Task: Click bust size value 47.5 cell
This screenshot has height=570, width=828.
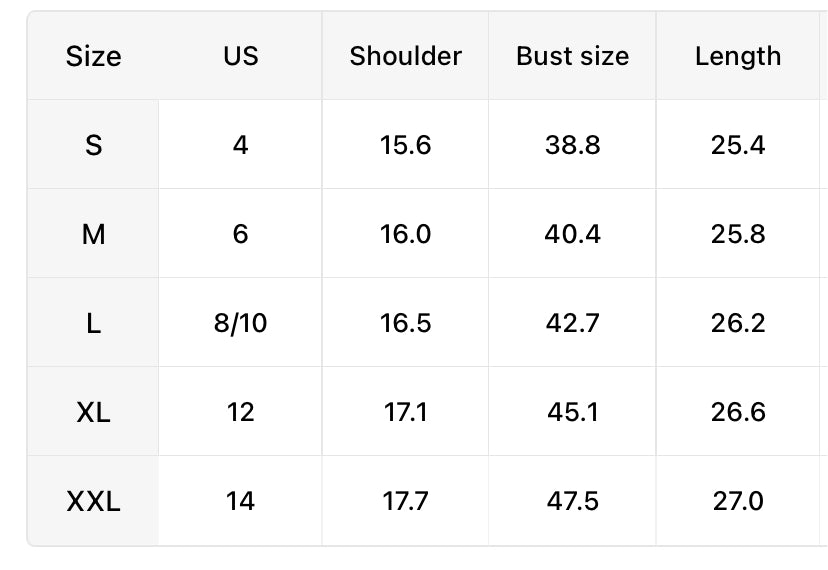Action: pos(572,501)
